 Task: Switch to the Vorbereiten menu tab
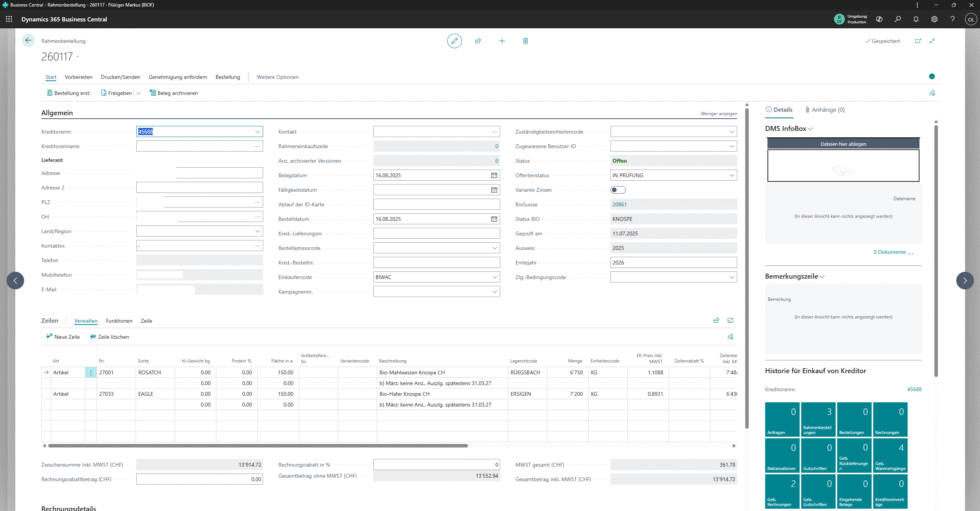[78, 77]
